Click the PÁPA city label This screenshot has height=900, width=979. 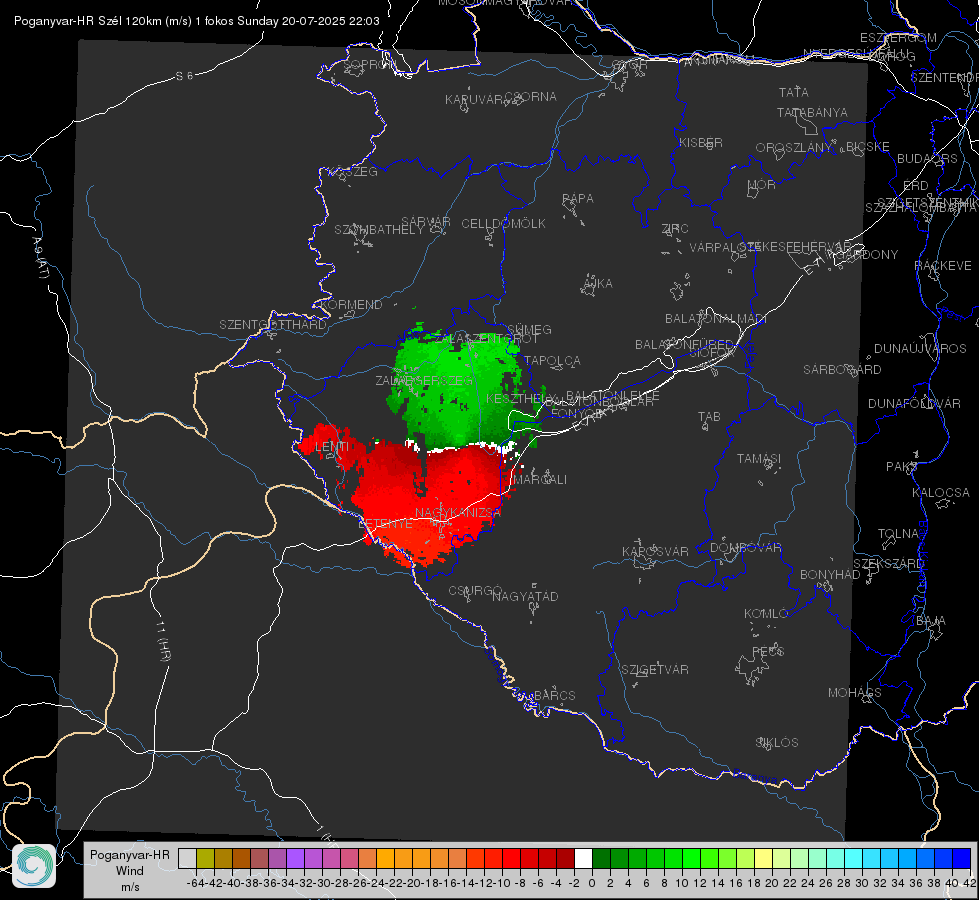(578, 199)
